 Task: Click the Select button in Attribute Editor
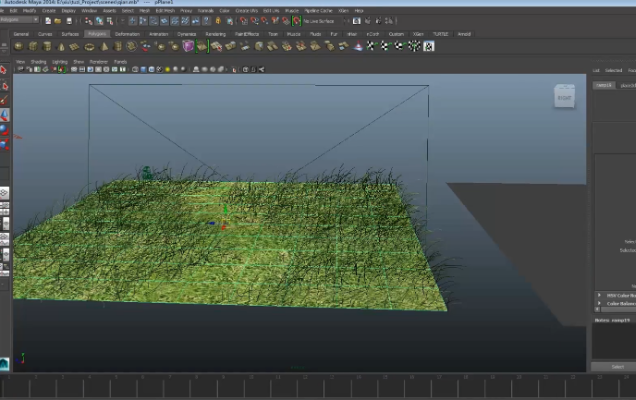tap(618, 366)
